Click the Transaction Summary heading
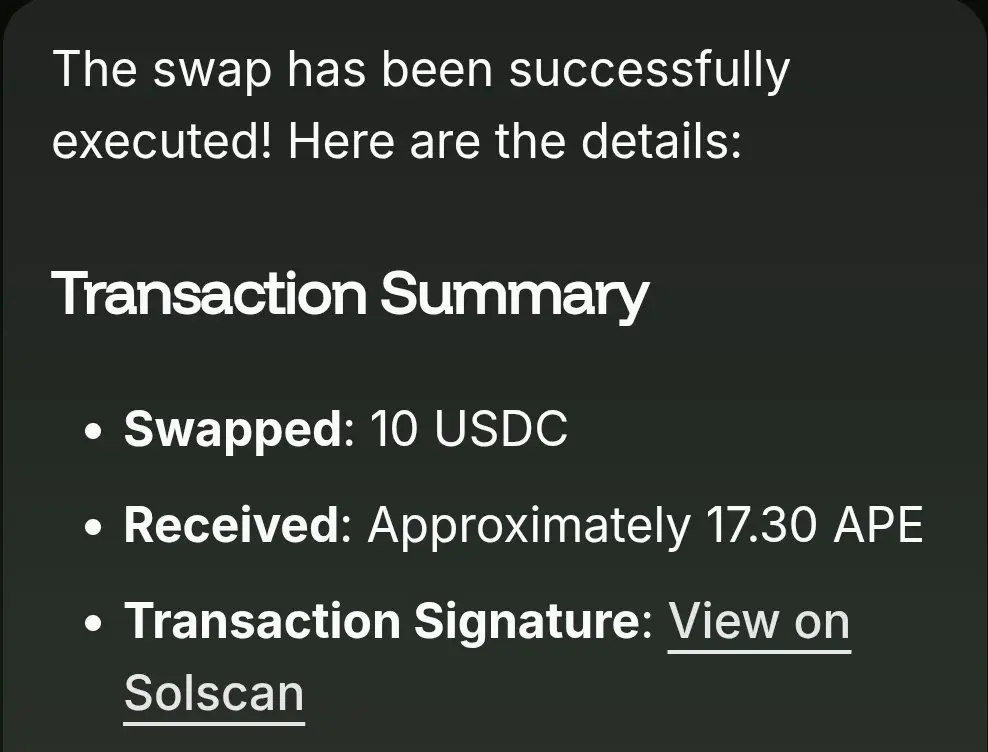 (x=350, y=294)
